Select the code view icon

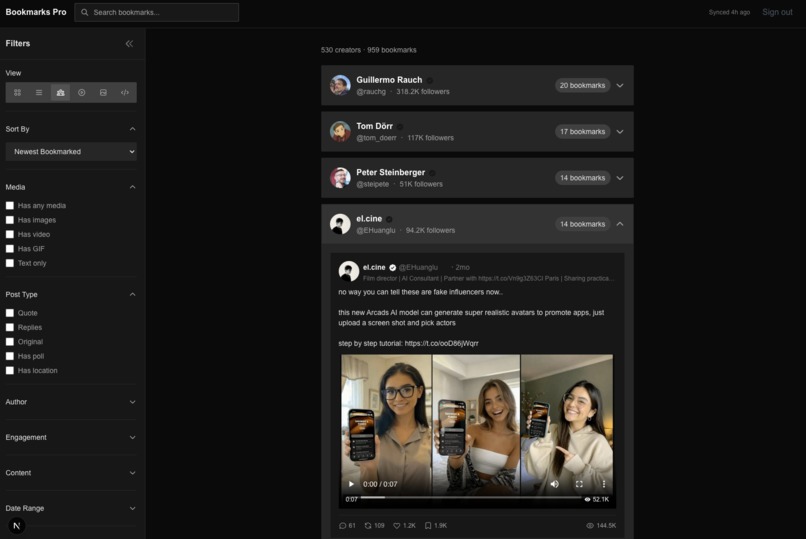point(125,92)
